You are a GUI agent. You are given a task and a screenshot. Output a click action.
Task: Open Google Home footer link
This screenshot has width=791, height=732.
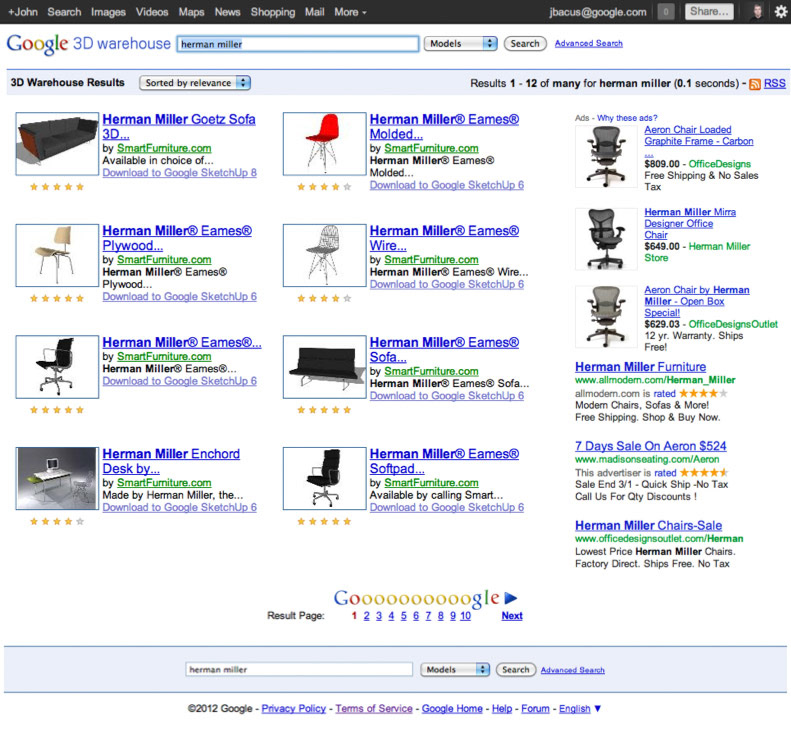[x=452, y=708]
